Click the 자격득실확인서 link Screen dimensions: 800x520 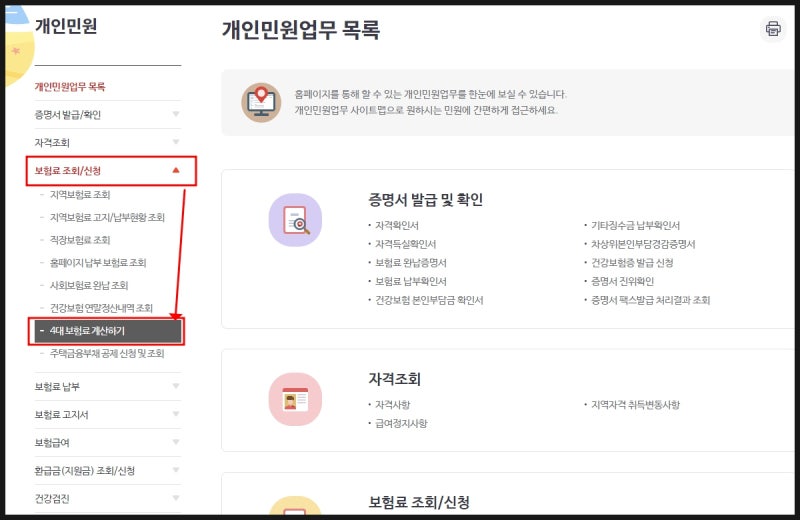406,244
